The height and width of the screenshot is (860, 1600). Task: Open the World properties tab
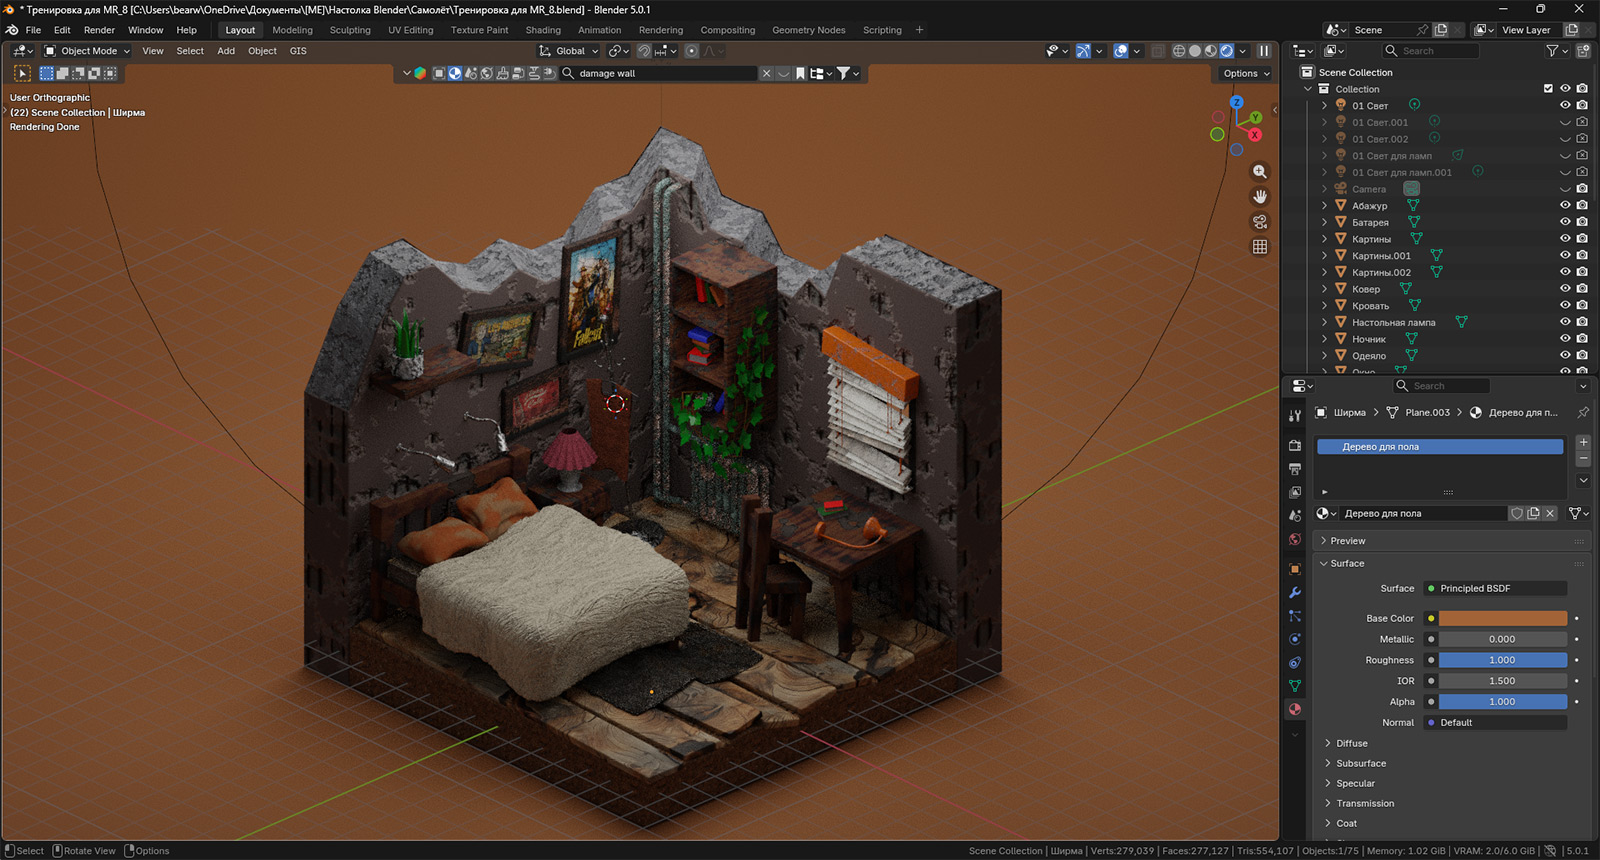pos(1295,539)
